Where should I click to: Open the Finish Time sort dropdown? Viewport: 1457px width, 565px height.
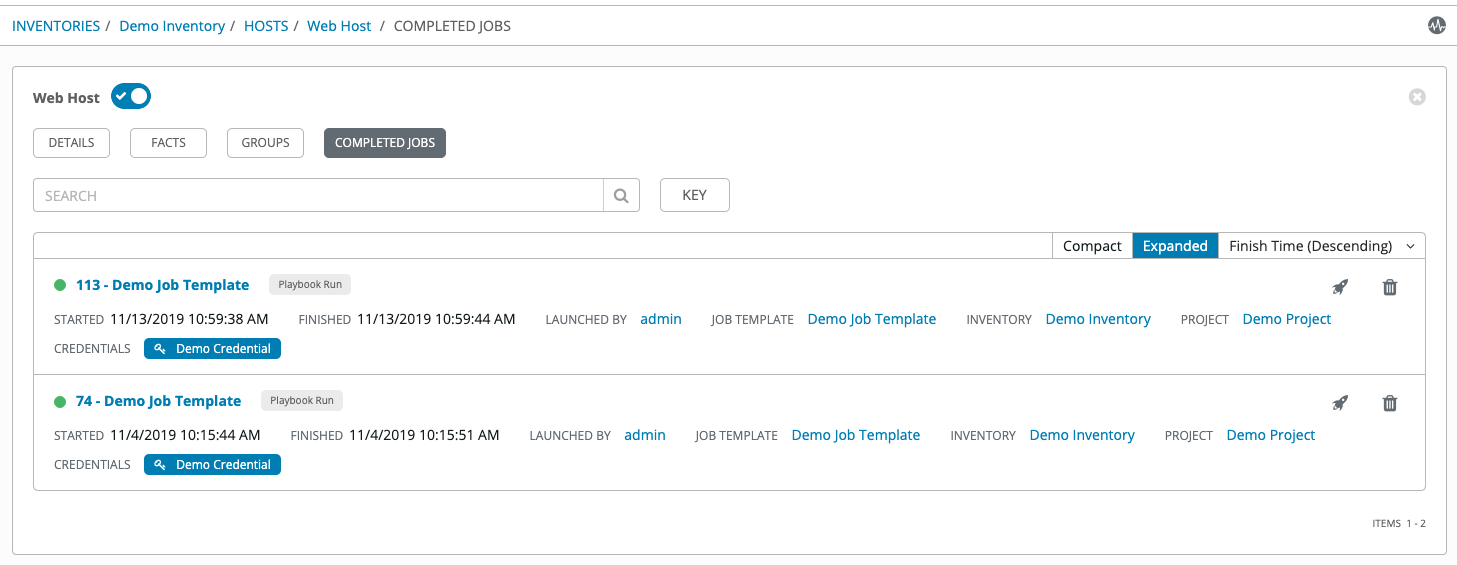coord(1321,246)
